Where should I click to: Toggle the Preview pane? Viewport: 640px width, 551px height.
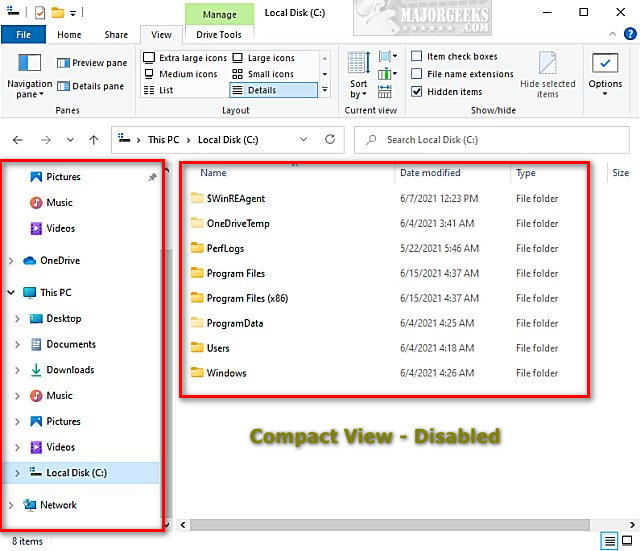point(92,63)
